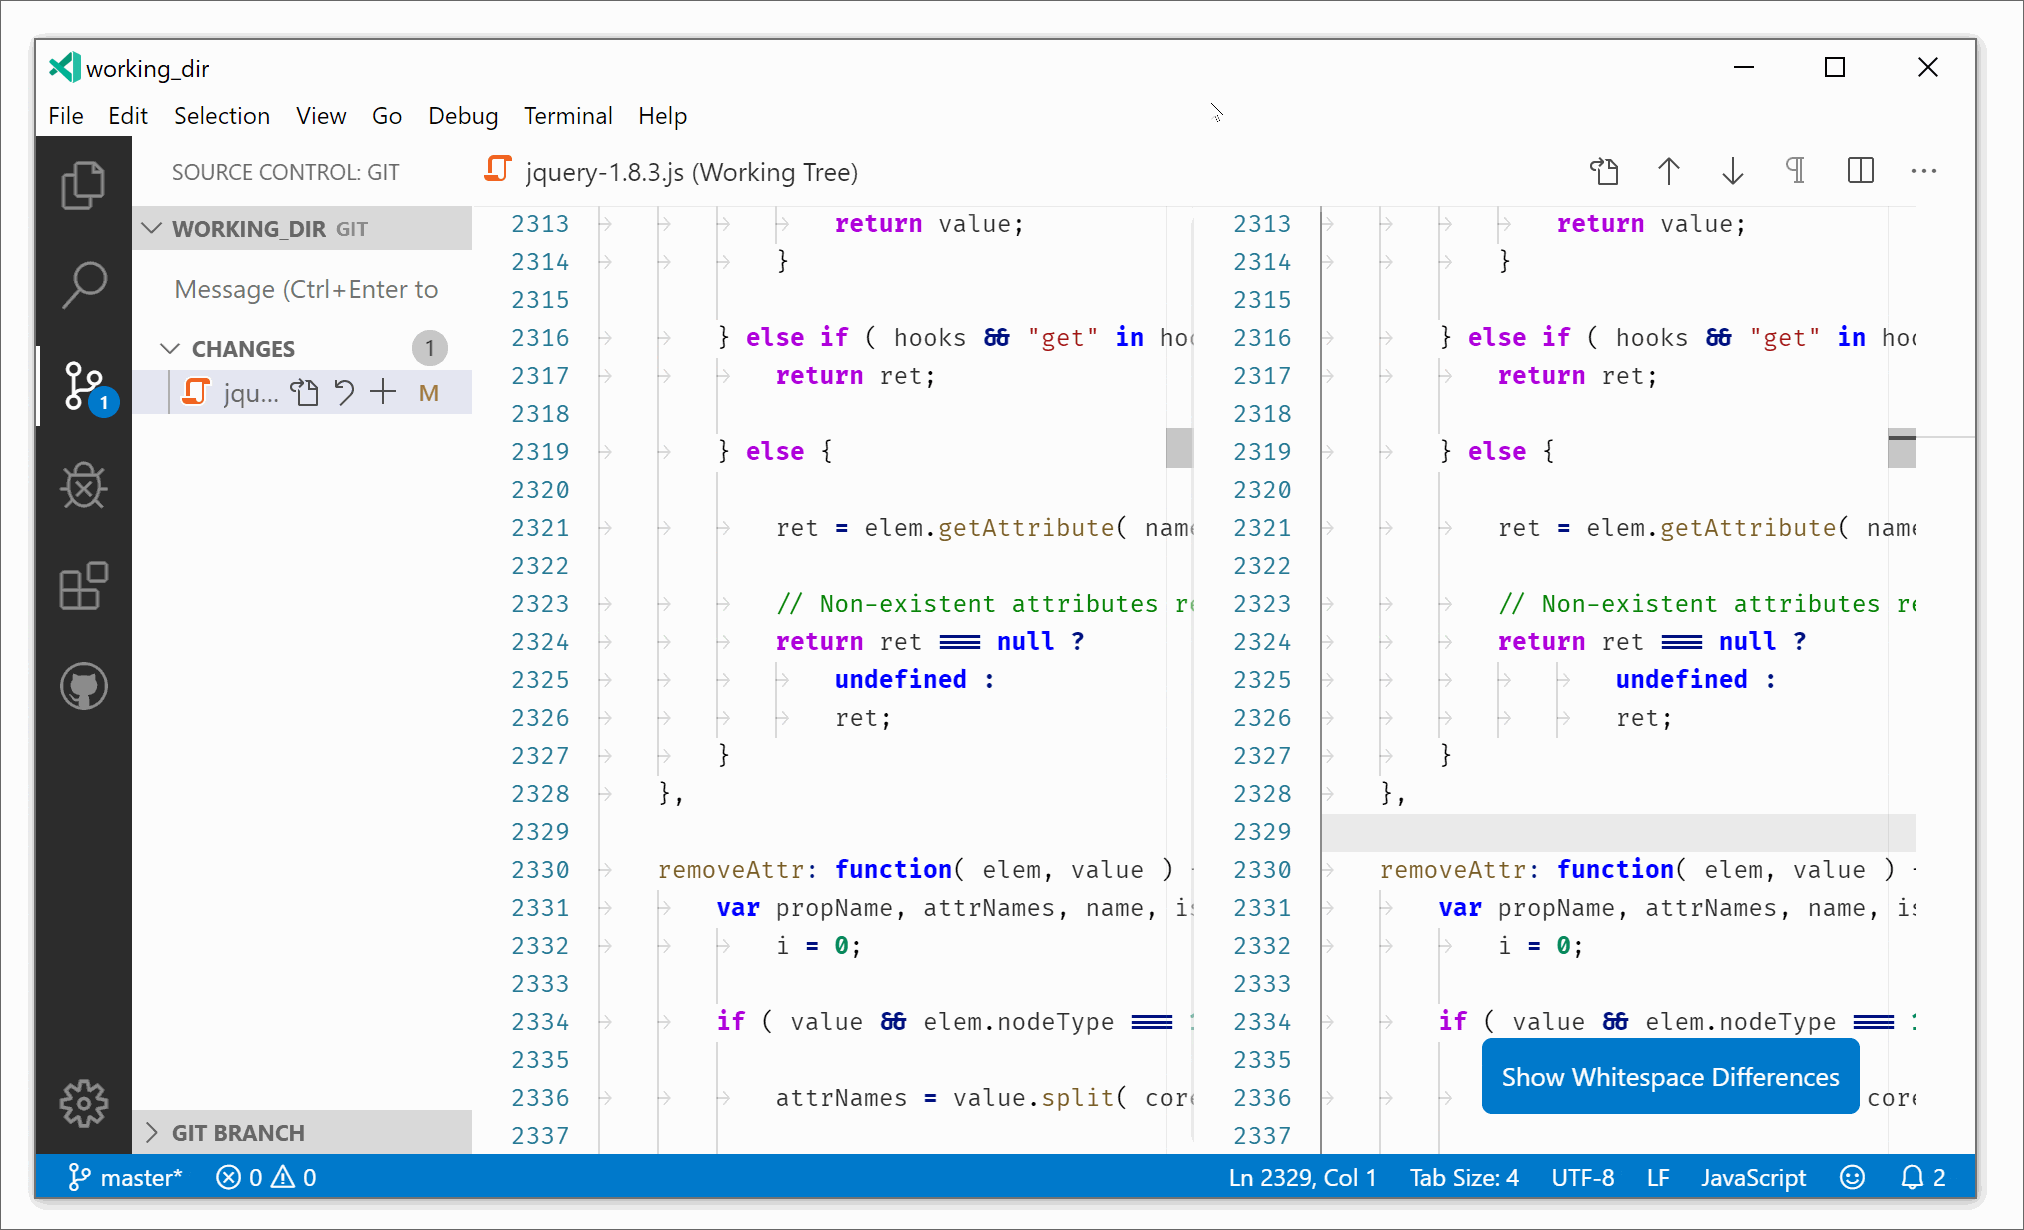This screenshot has width=2024, height=1230.
Task: Click the Show Whitespace Differences button
Action: (x=1669, y=1076)
